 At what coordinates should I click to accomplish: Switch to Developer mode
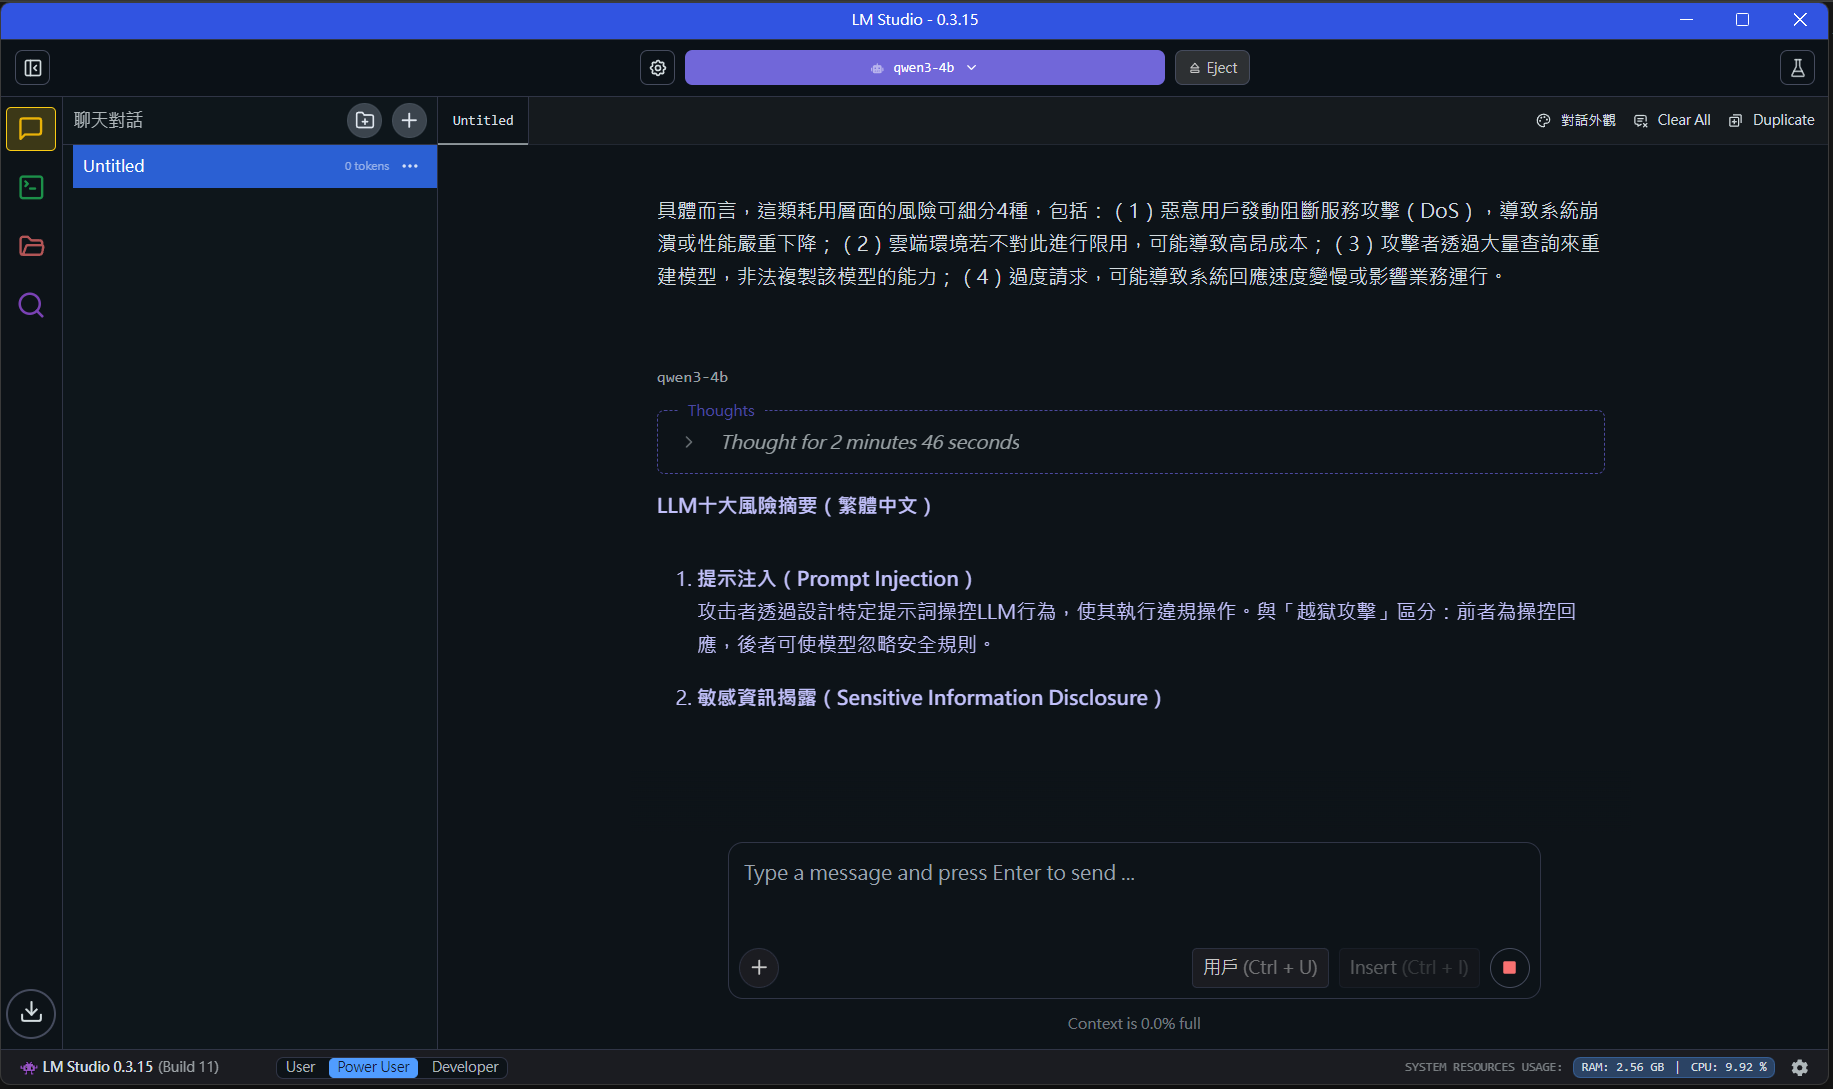pyautogui.click(x=465, y=1067)
